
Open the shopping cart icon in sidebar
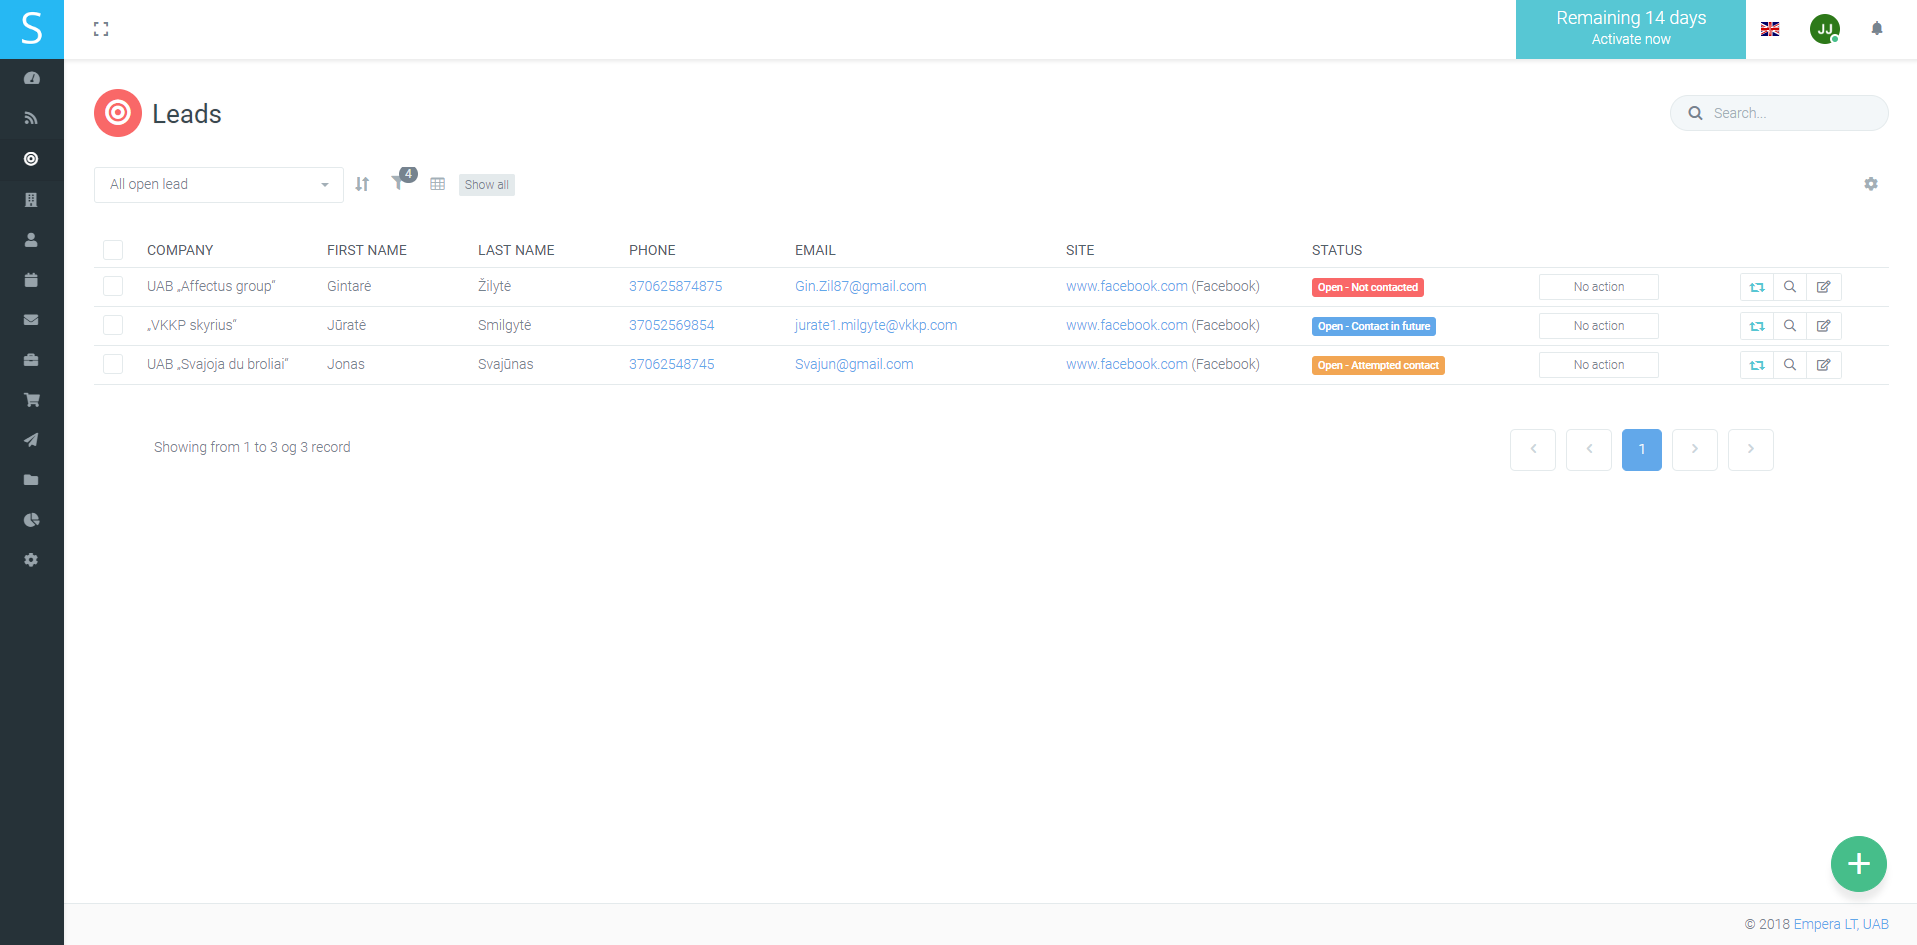(x=31, y=400)
